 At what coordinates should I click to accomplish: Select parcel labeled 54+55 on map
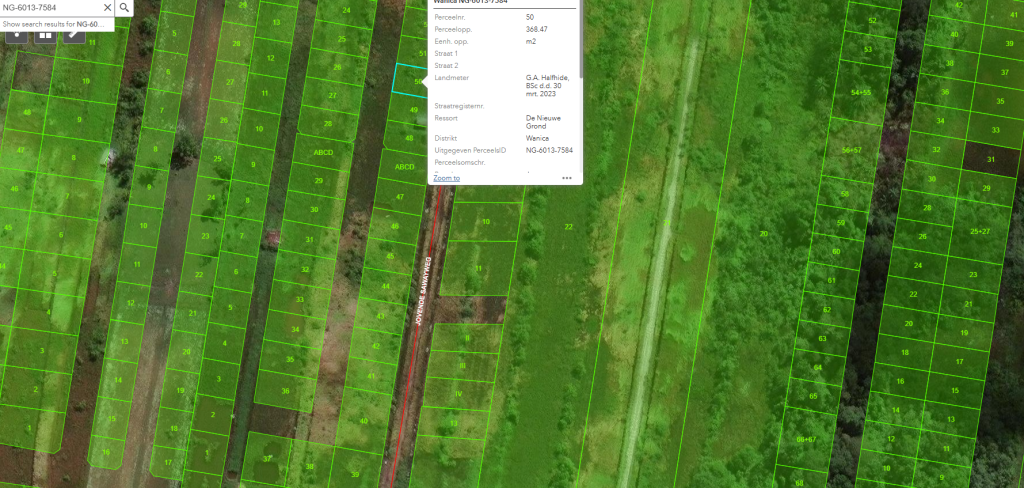(x=860, y=92)
